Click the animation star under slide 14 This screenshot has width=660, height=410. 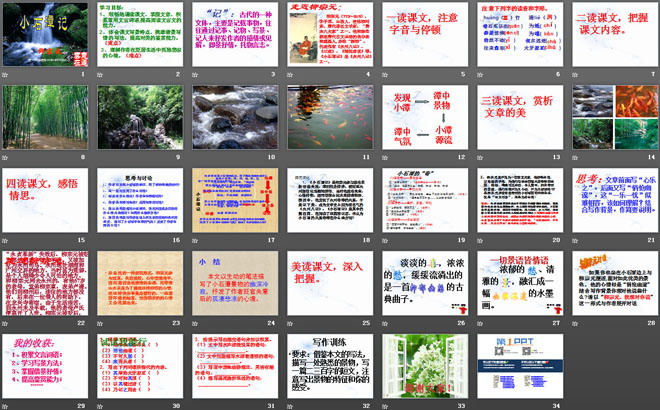click(x=575, y=158)
